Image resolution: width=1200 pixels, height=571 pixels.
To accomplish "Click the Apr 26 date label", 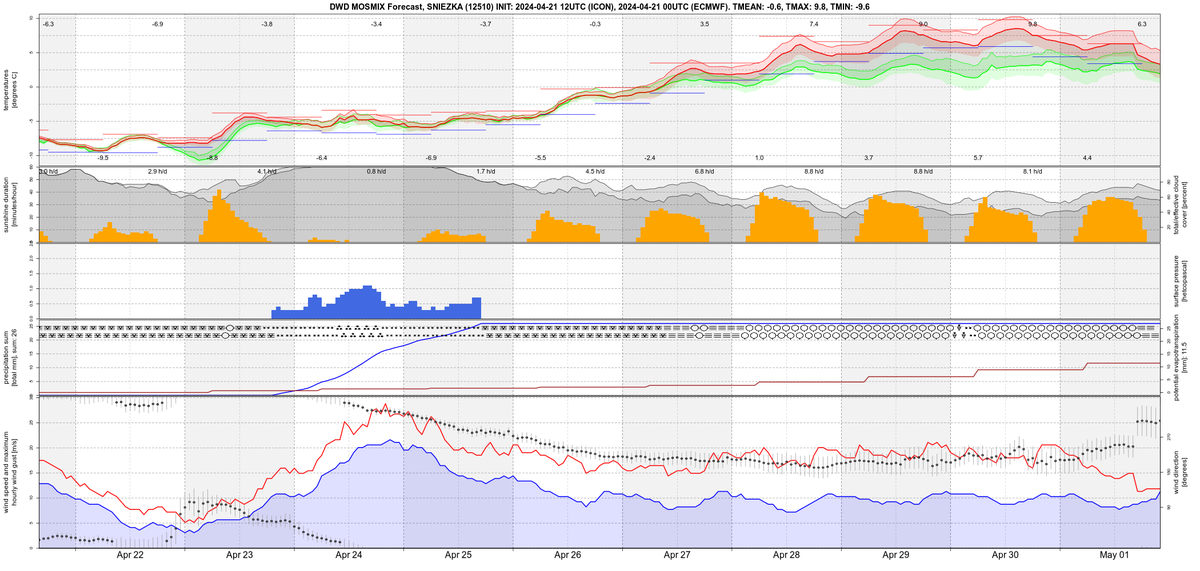I will coord(568,555).
